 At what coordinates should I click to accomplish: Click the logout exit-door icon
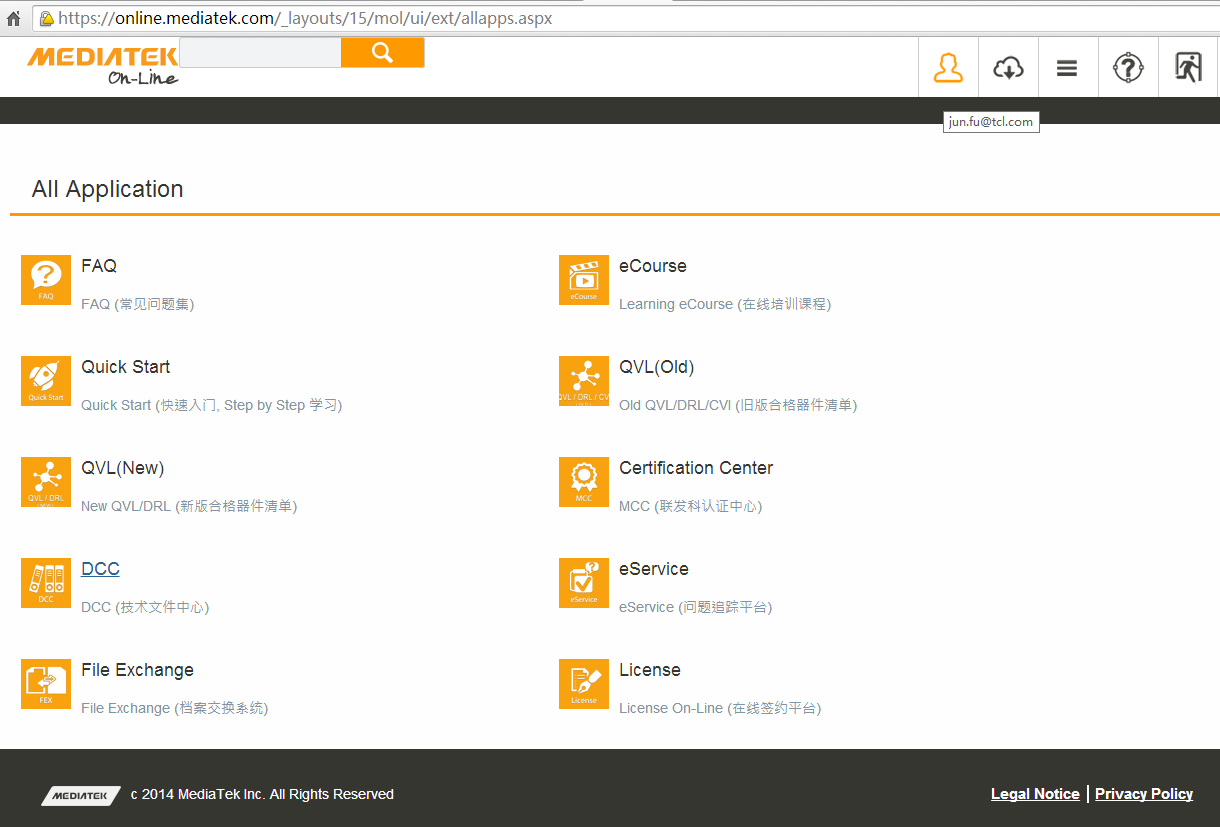tap(1188, 68)
